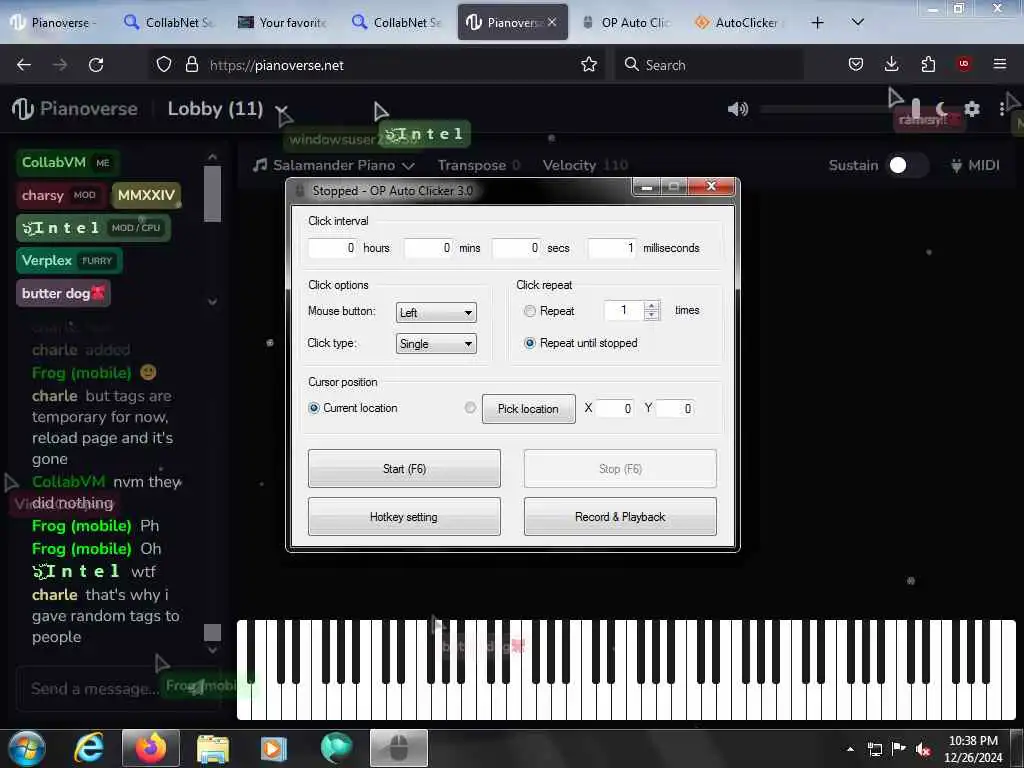
Task: Open the Action Center flag icon
Action: click(899, 749)
